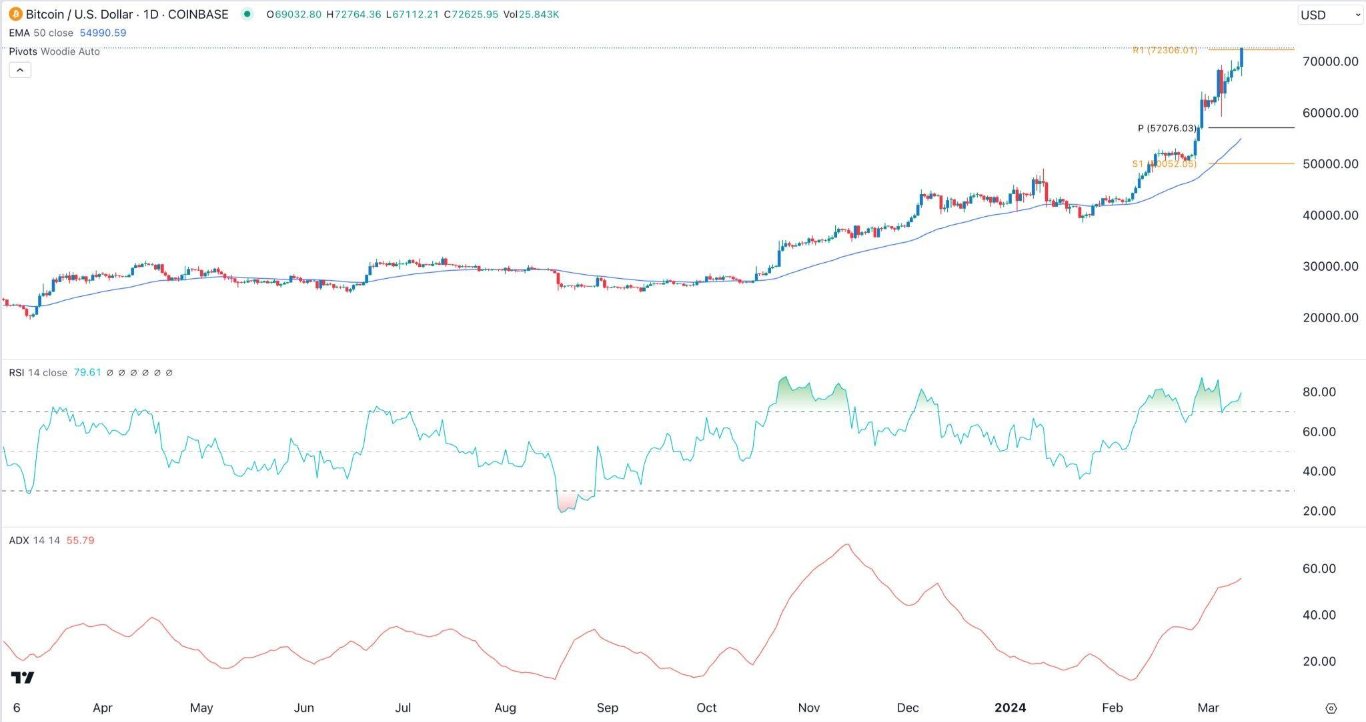Click the Feb label on time axis

(x=1112, y=708)
